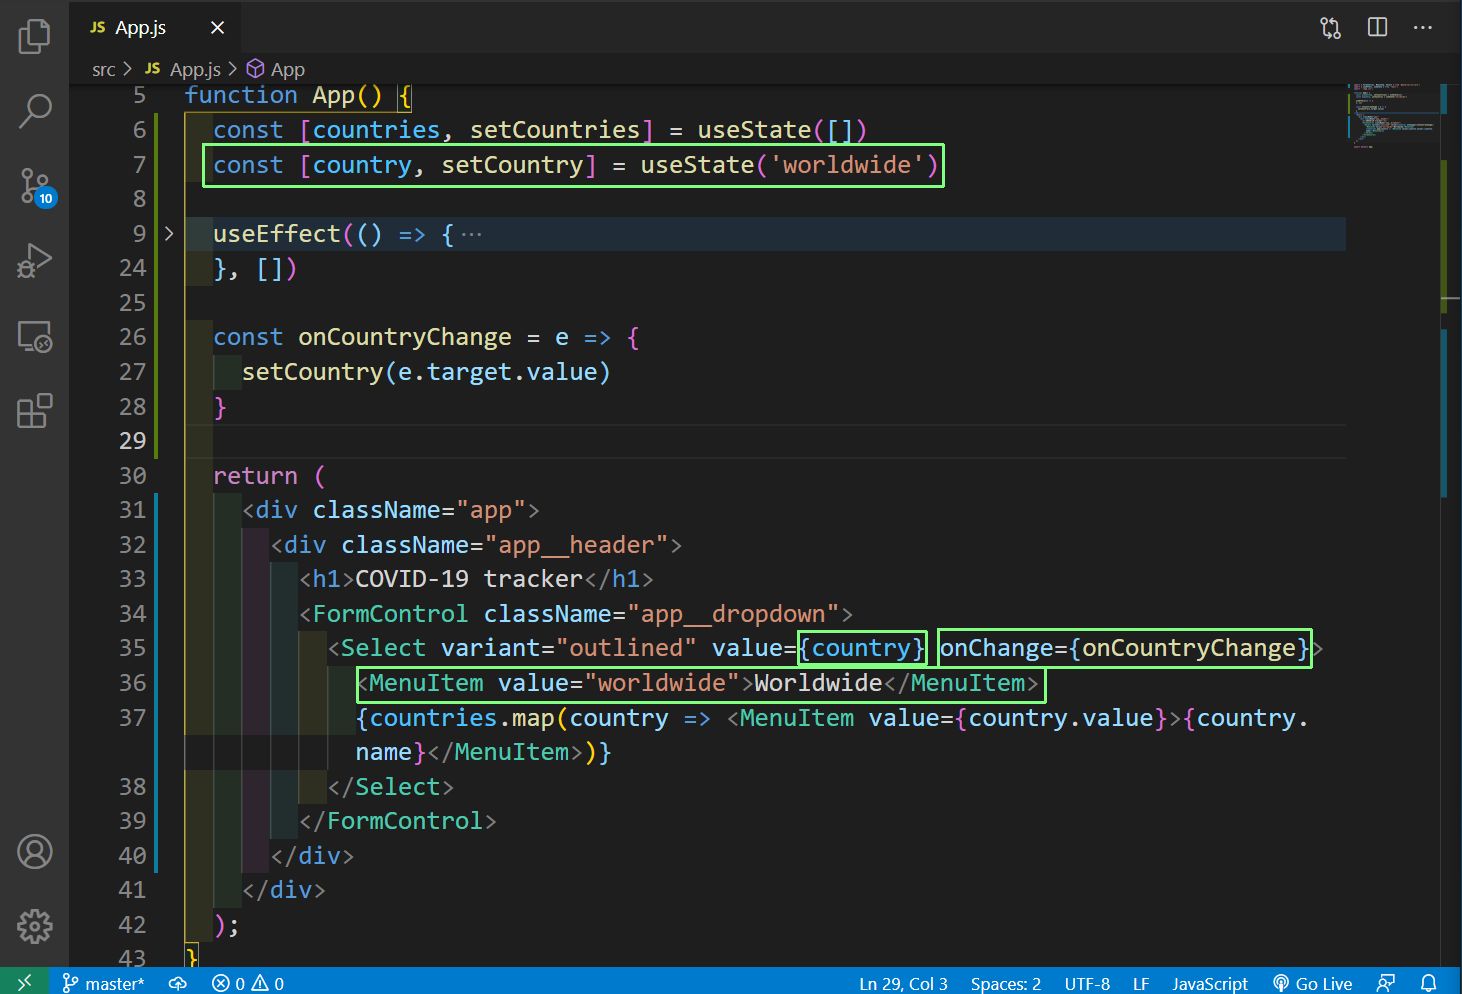Image resolution: width=1462 pixels, height=994 pixels.
Task: Close the App.js tab
Action: (x=217, y=28)
